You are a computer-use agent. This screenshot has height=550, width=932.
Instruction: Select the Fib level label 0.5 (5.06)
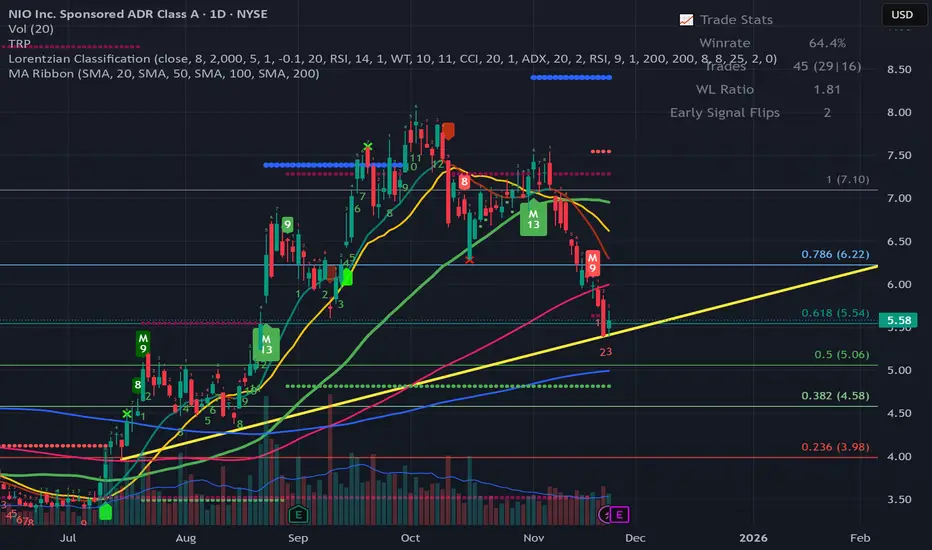pos(842,354)
